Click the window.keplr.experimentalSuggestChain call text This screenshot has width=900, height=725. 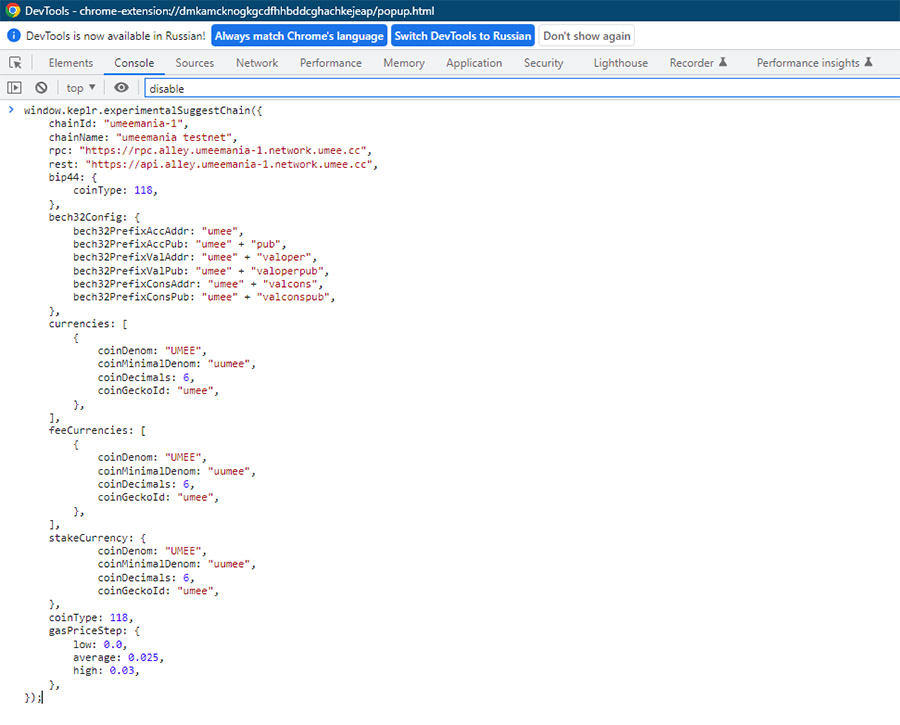click(137, 110)
